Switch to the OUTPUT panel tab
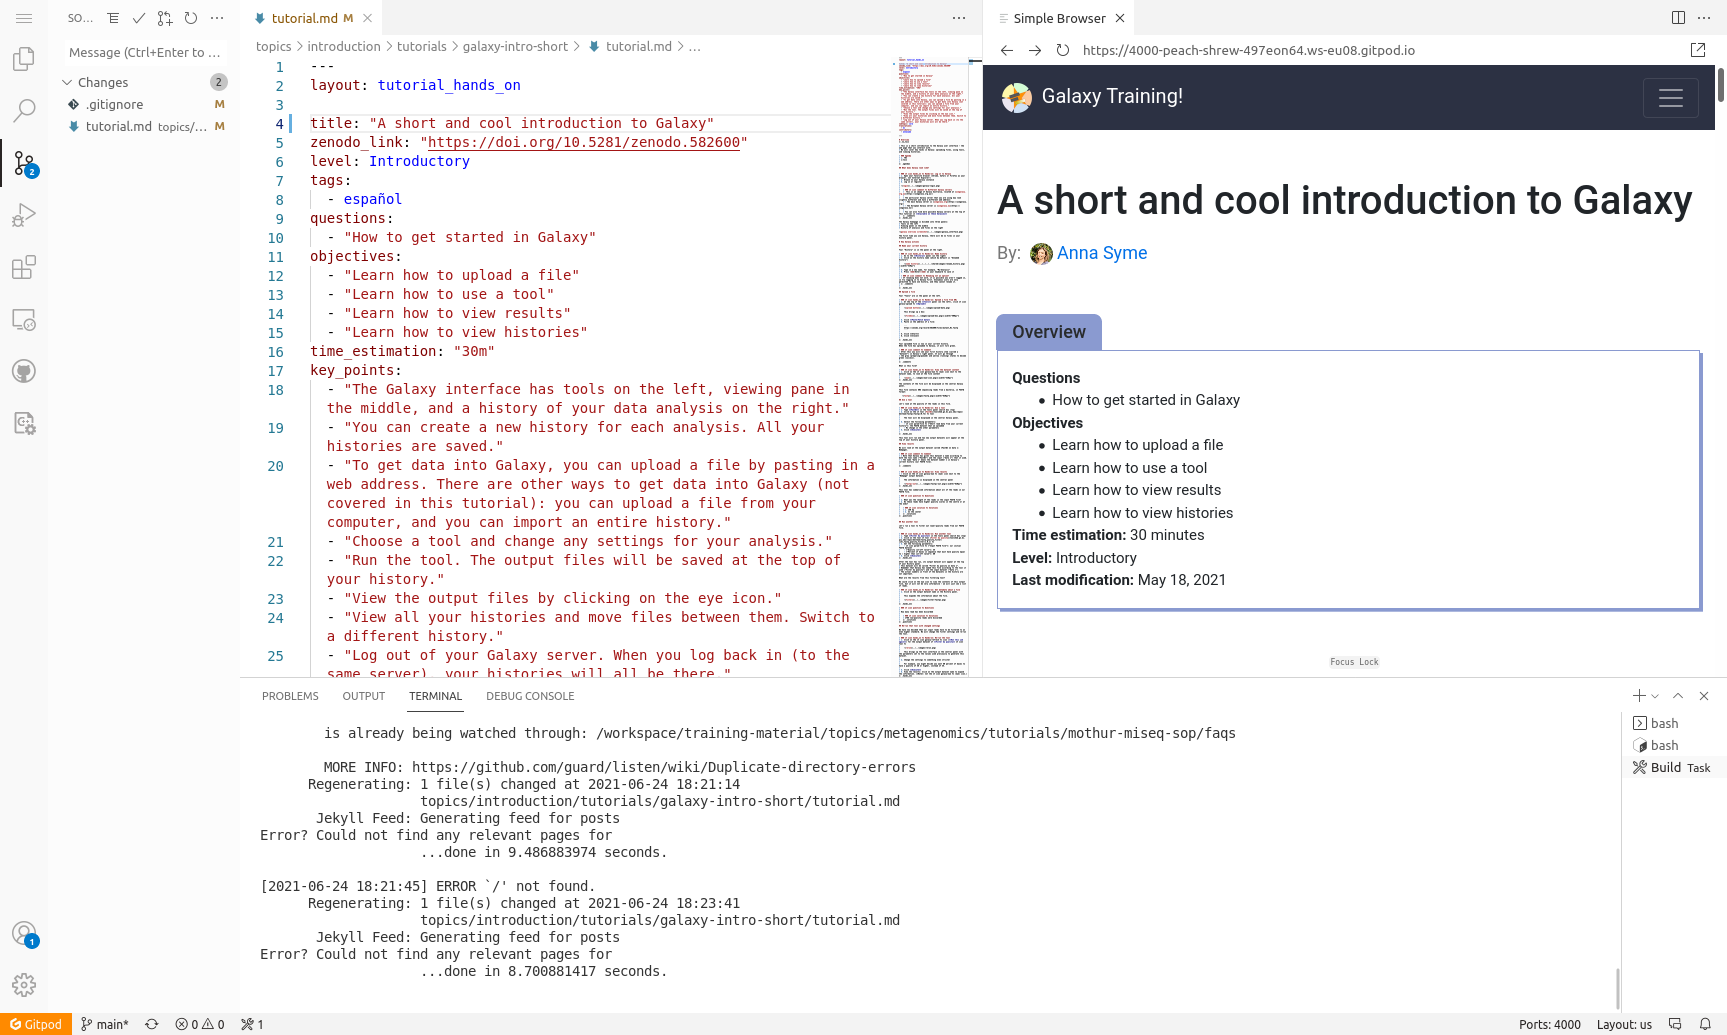 [x=363, y=696]
